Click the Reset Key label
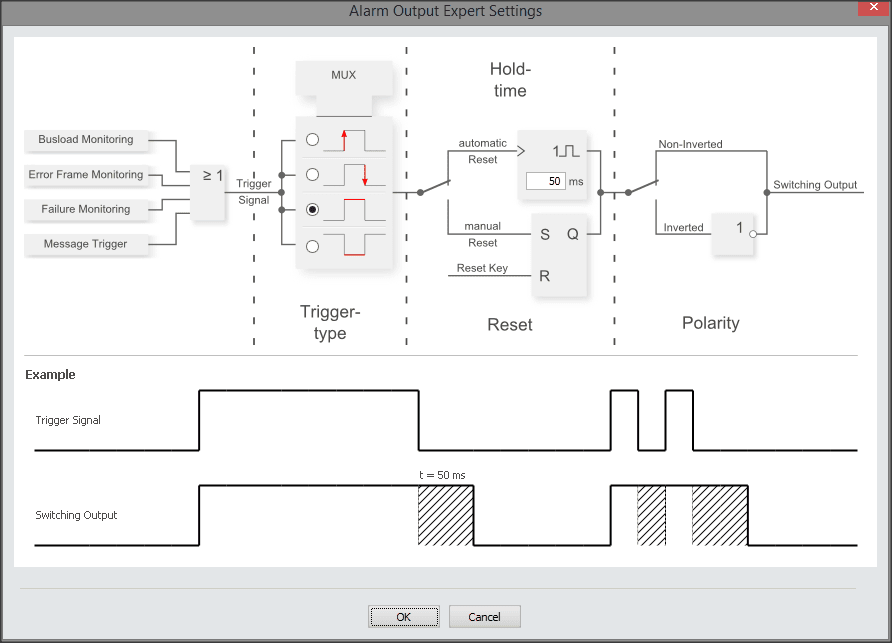Viewport: 892px width, 643px height. pos(482,268)
